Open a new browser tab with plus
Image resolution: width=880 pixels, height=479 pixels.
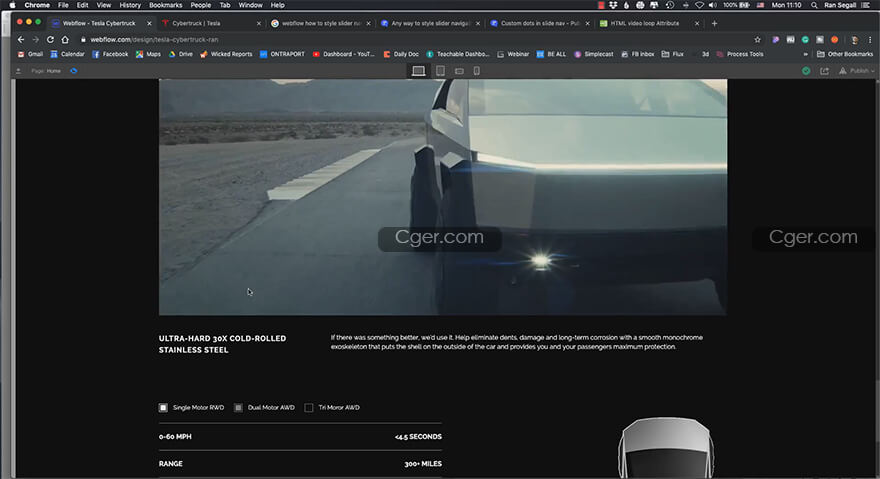(714, 23)
